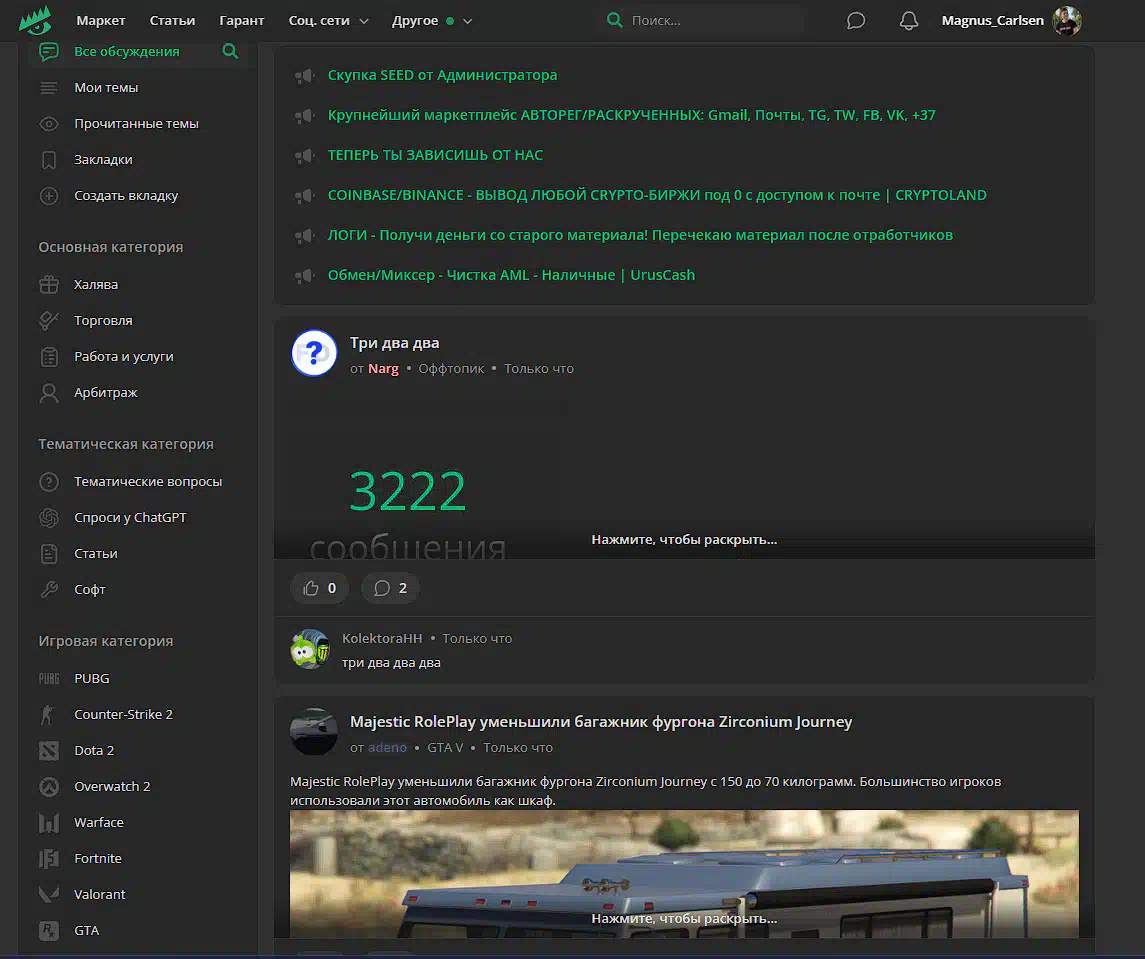
Task: Click into the Поиск search field
Action: pos(705,20)
